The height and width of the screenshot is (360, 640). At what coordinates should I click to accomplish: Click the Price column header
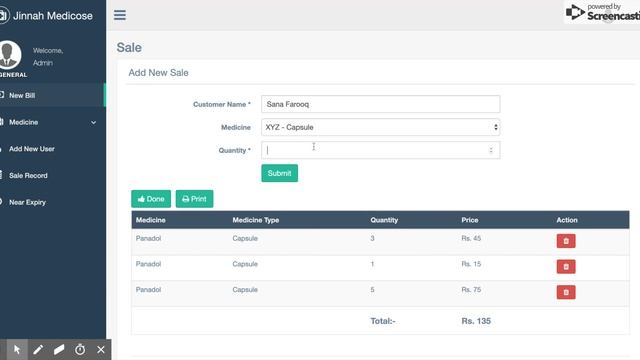click(470, 220)
